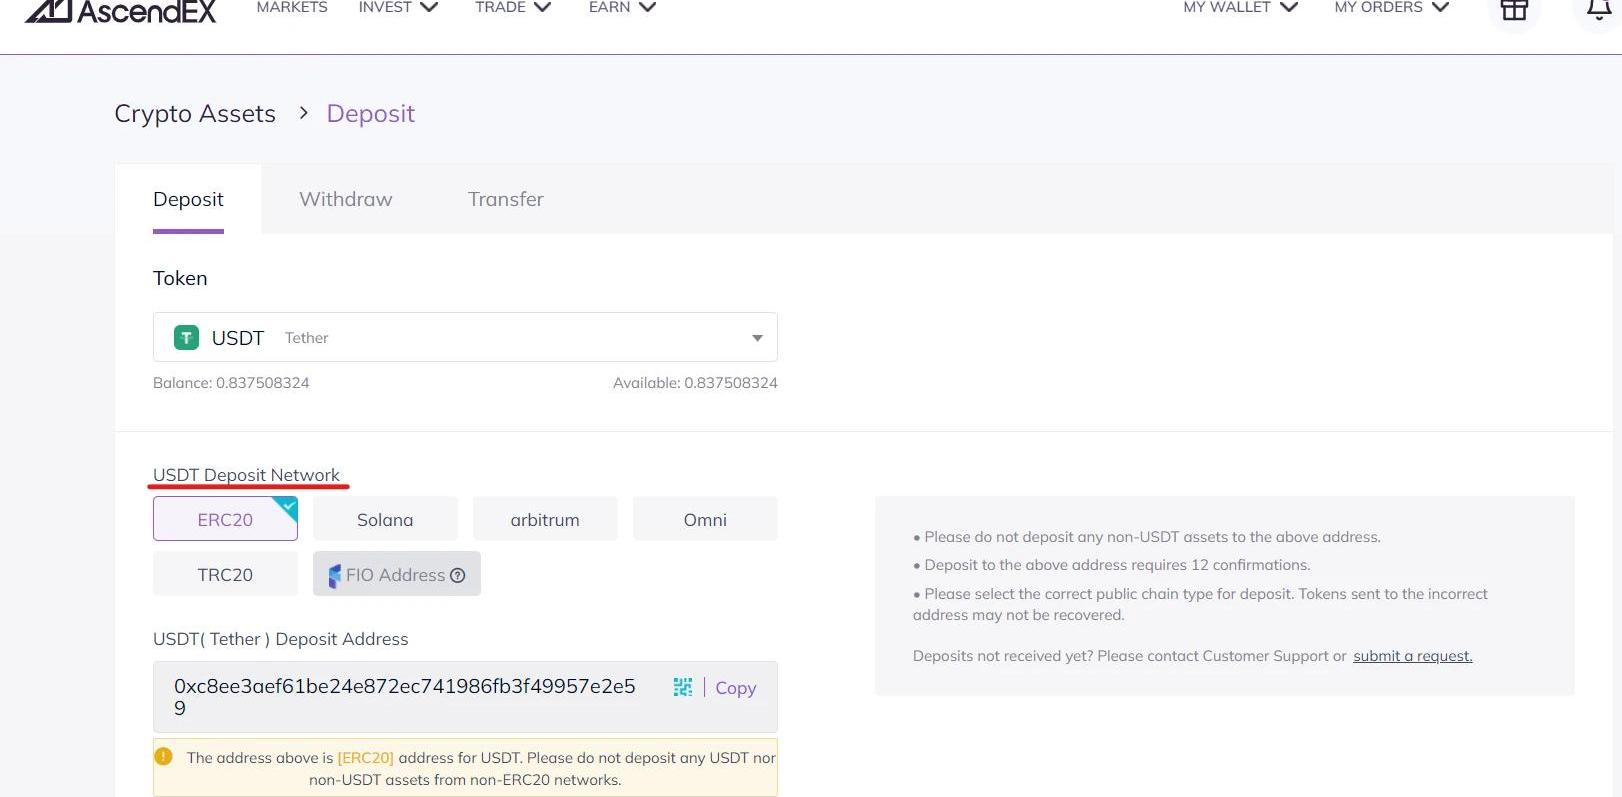Select the Solana deposit network
This screenshot has height=797, width=1622.
point(385,520)
